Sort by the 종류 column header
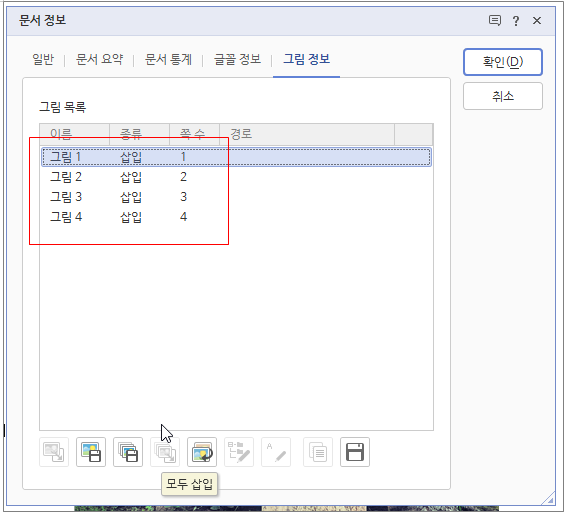 [x=140, y=135]
